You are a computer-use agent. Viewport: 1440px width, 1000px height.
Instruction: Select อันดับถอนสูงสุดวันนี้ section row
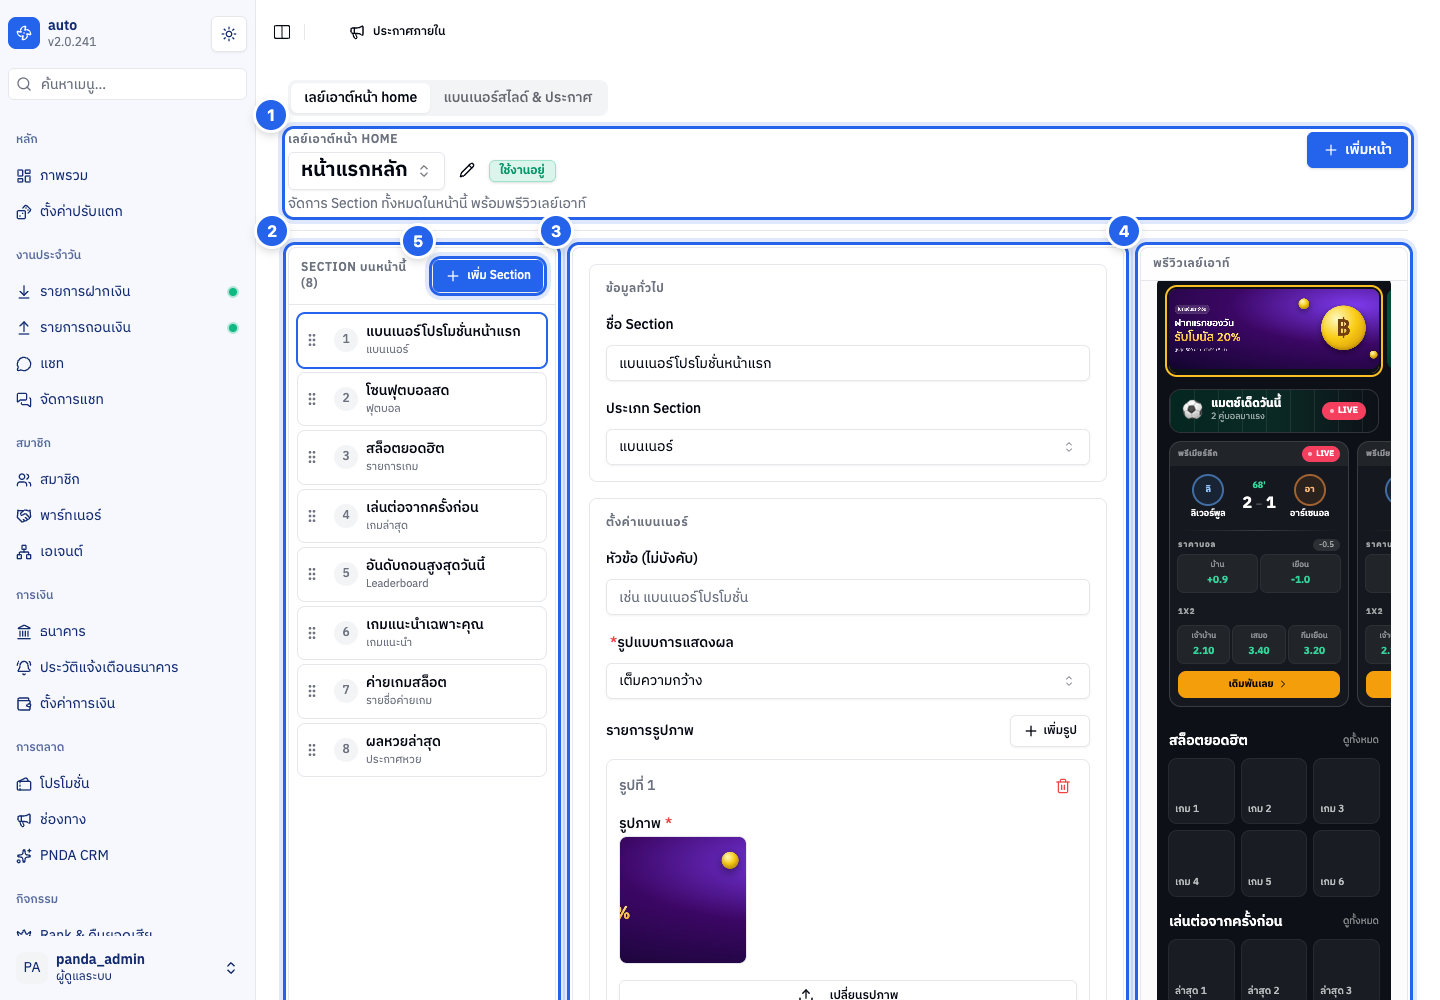pos(422,574)
